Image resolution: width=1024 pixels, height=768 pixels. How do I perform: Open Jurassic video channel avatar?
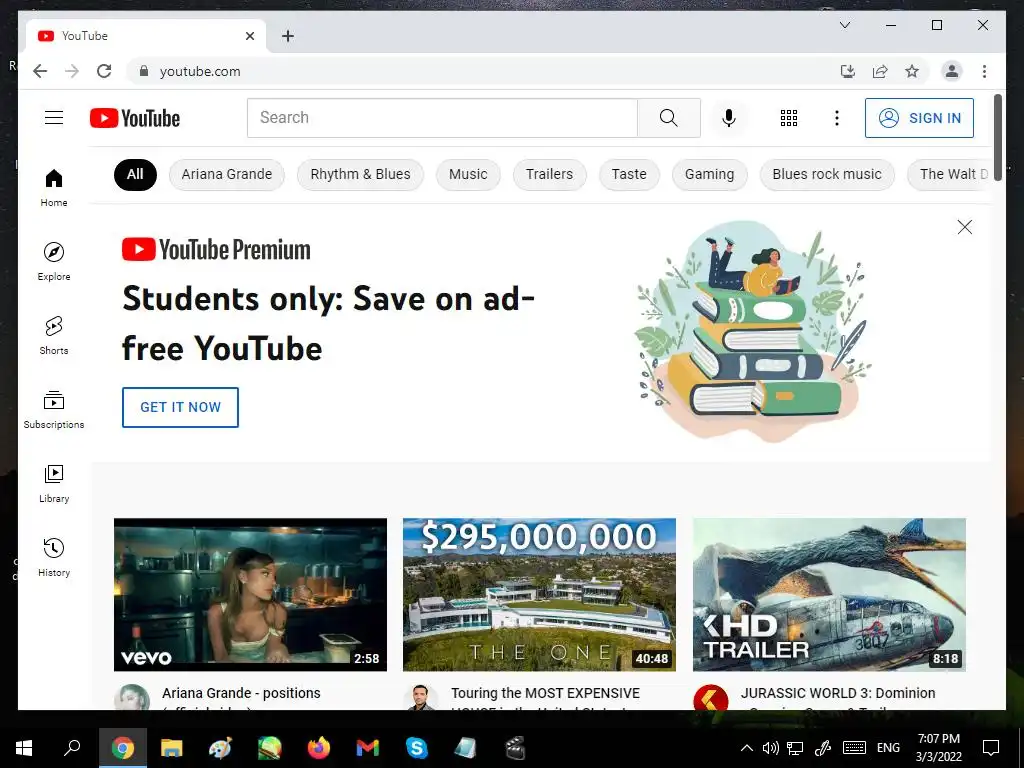click(711, 698)
